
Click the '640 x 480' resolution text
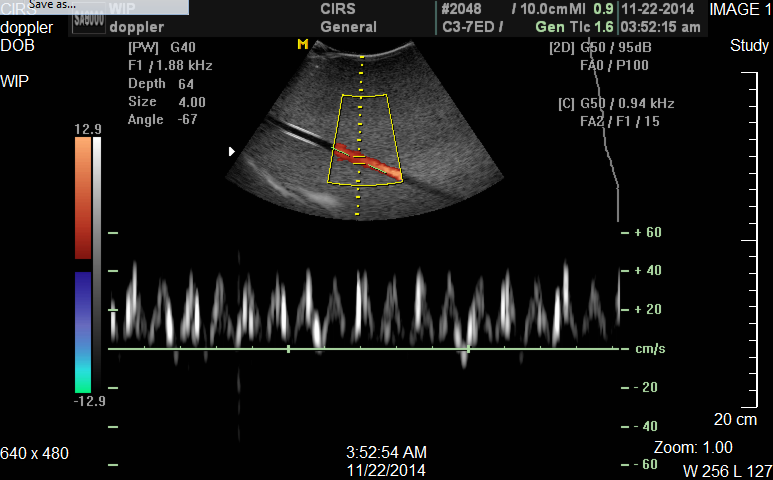pyautogui.click(x=35, y=453)
